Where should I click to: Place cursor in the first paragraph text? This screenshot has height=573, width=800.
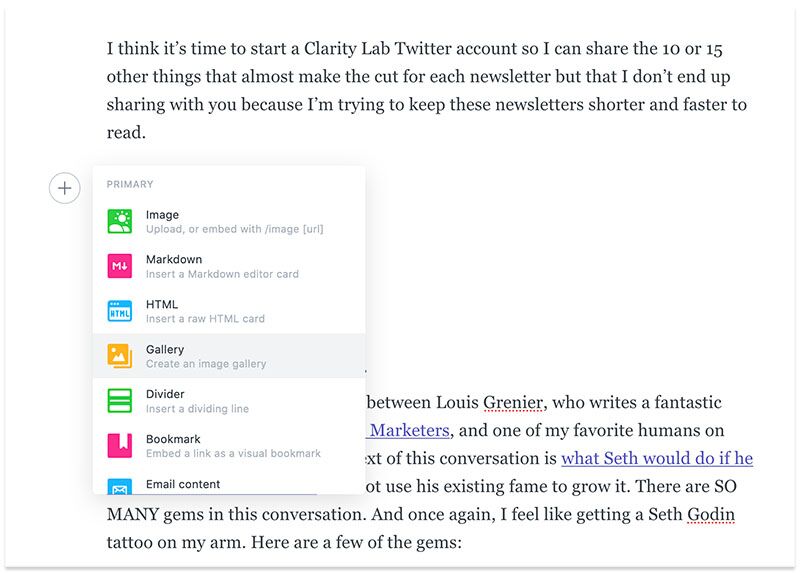coord(427,90)
